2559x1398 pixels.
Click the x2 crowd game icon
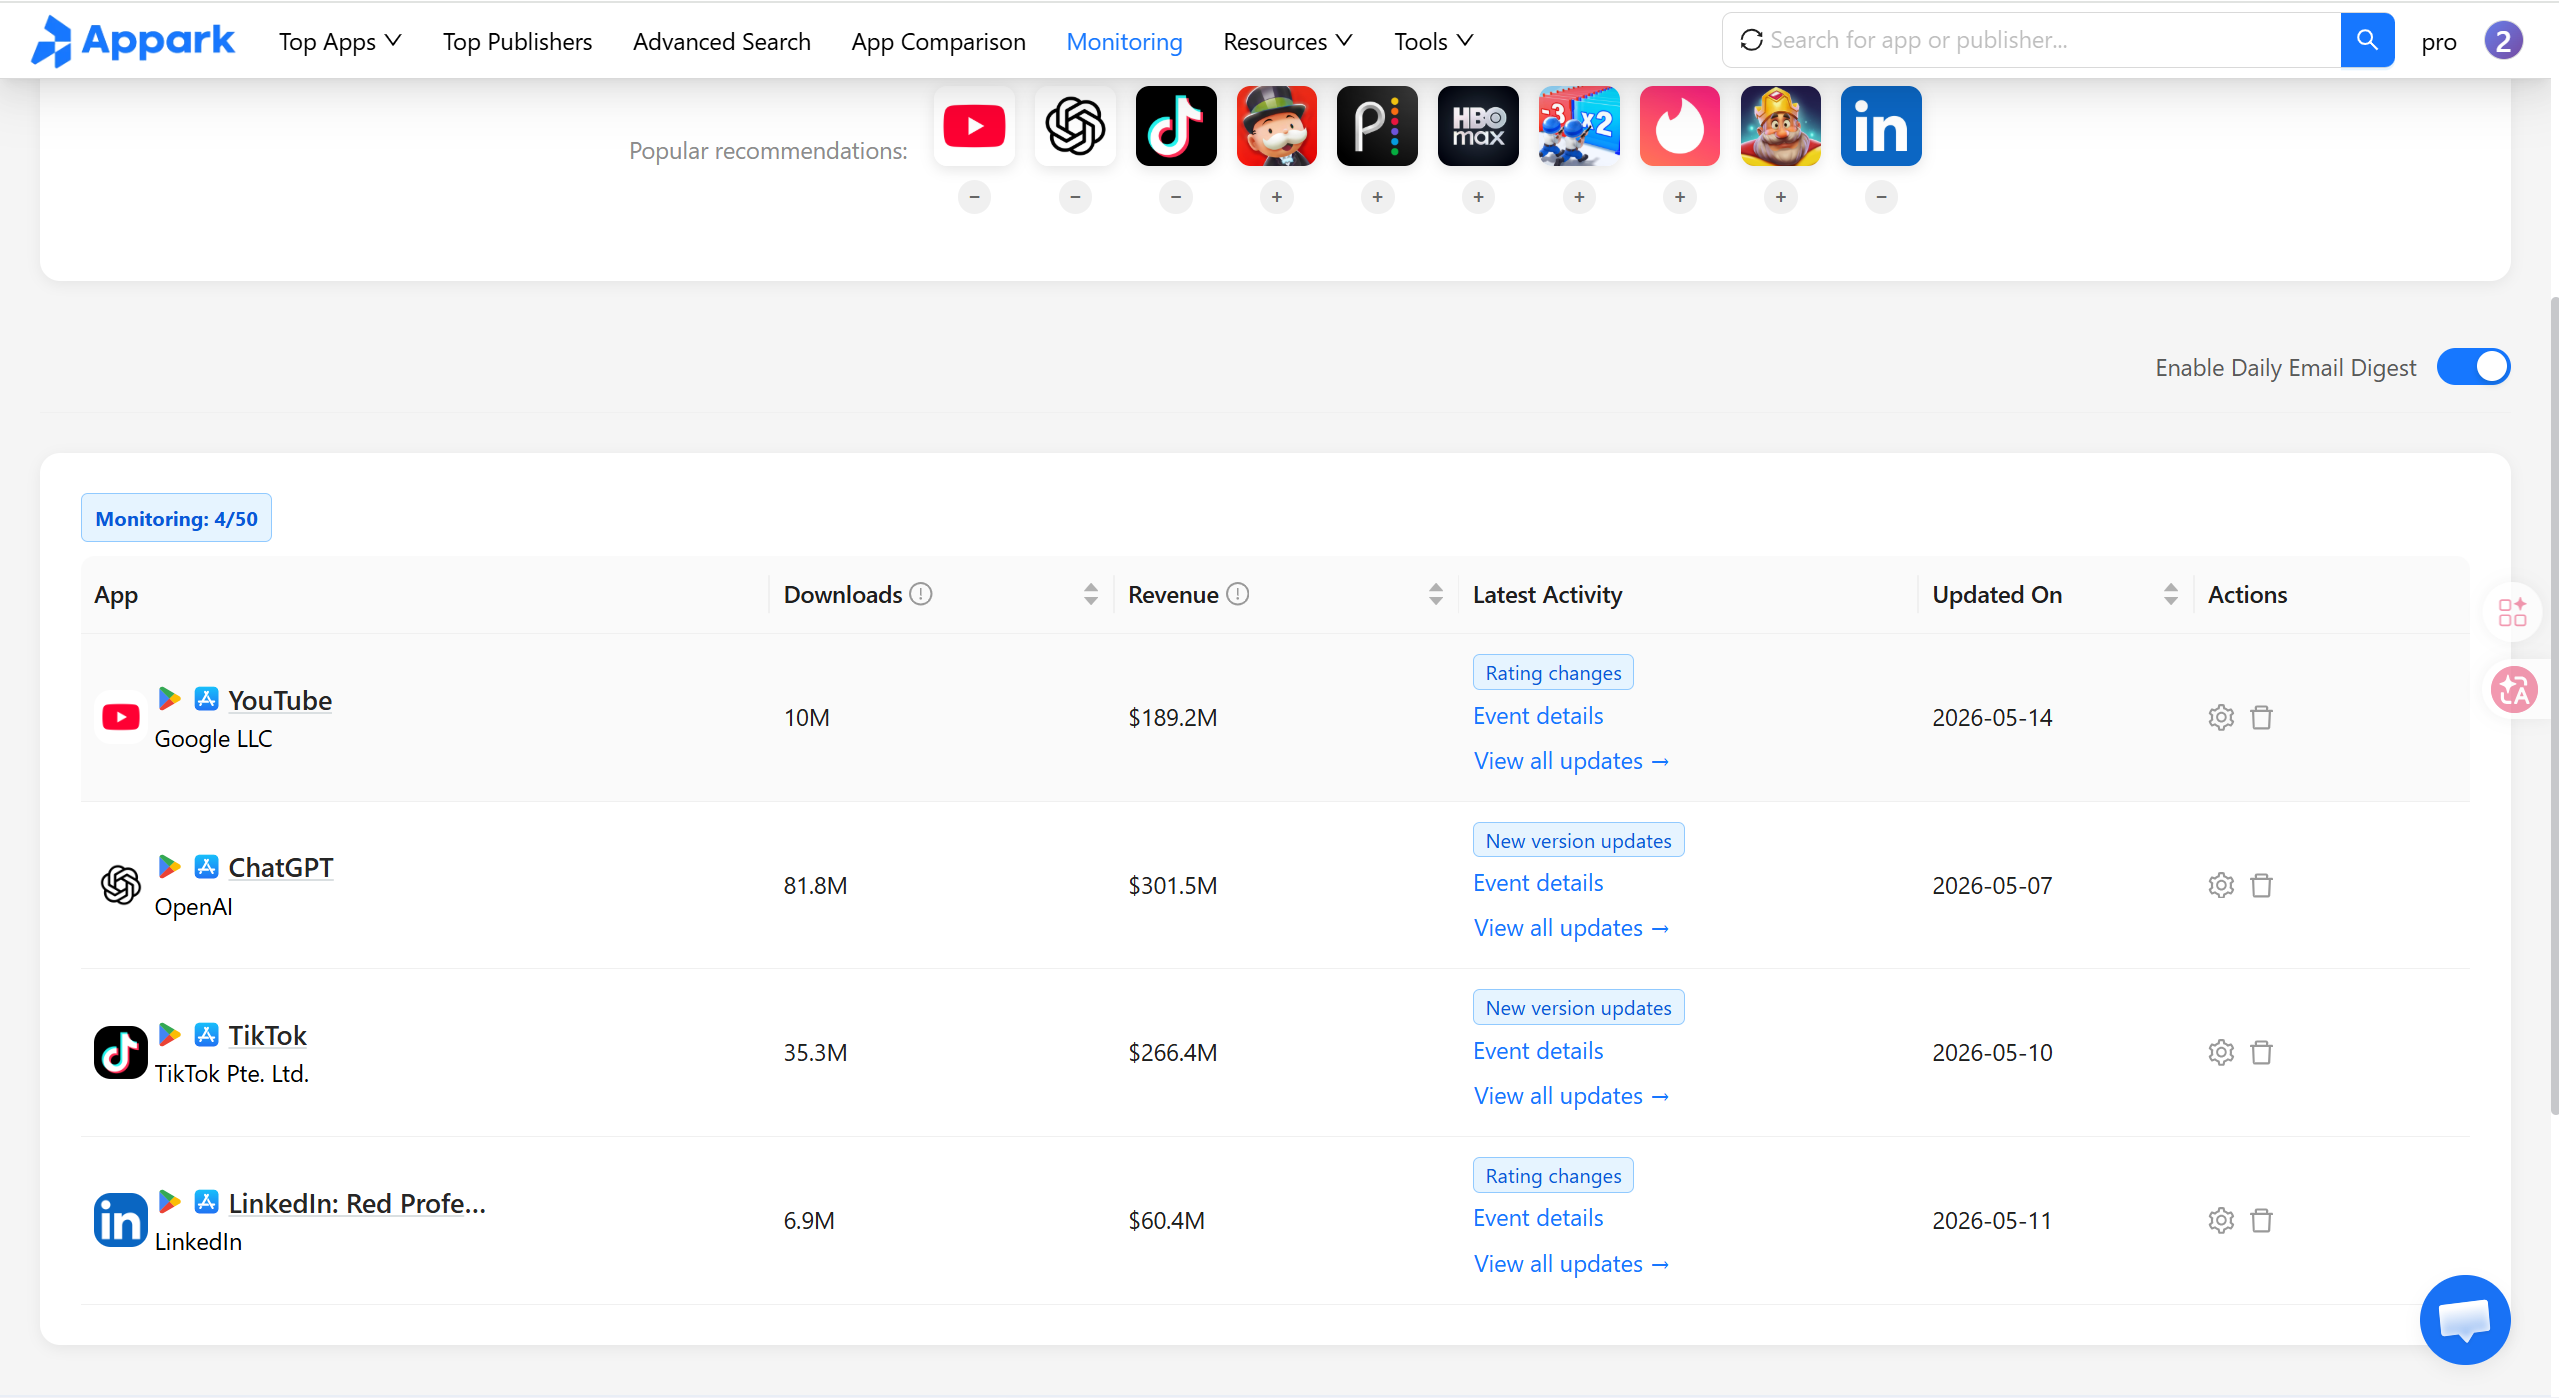(1579, 126)
